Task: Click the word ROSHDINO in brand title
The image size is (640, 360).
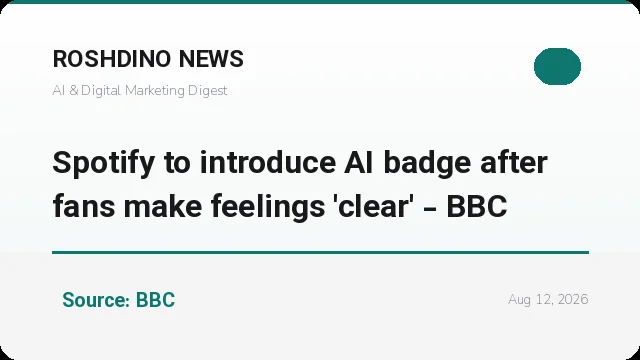Action: click(x=111, y=59)
